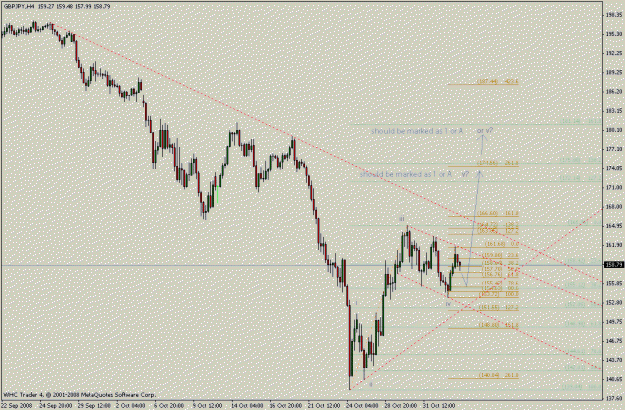625x410 pixels.
Task: Click the 28 Oct 20:00 time label
Action: 401,406
